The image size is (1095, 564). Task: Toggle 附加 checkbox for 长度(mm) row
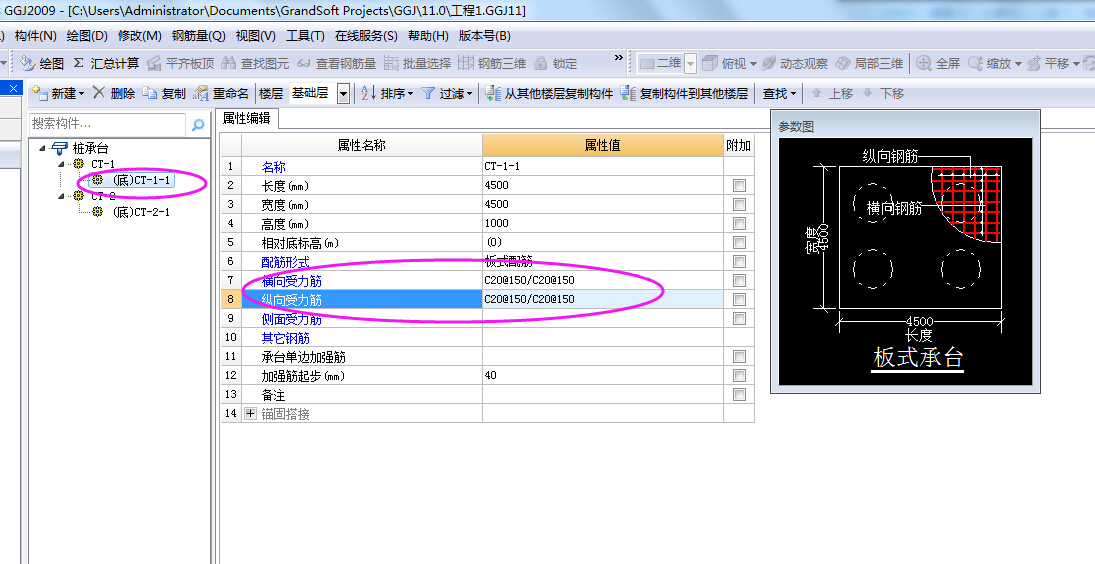(740, 186)
